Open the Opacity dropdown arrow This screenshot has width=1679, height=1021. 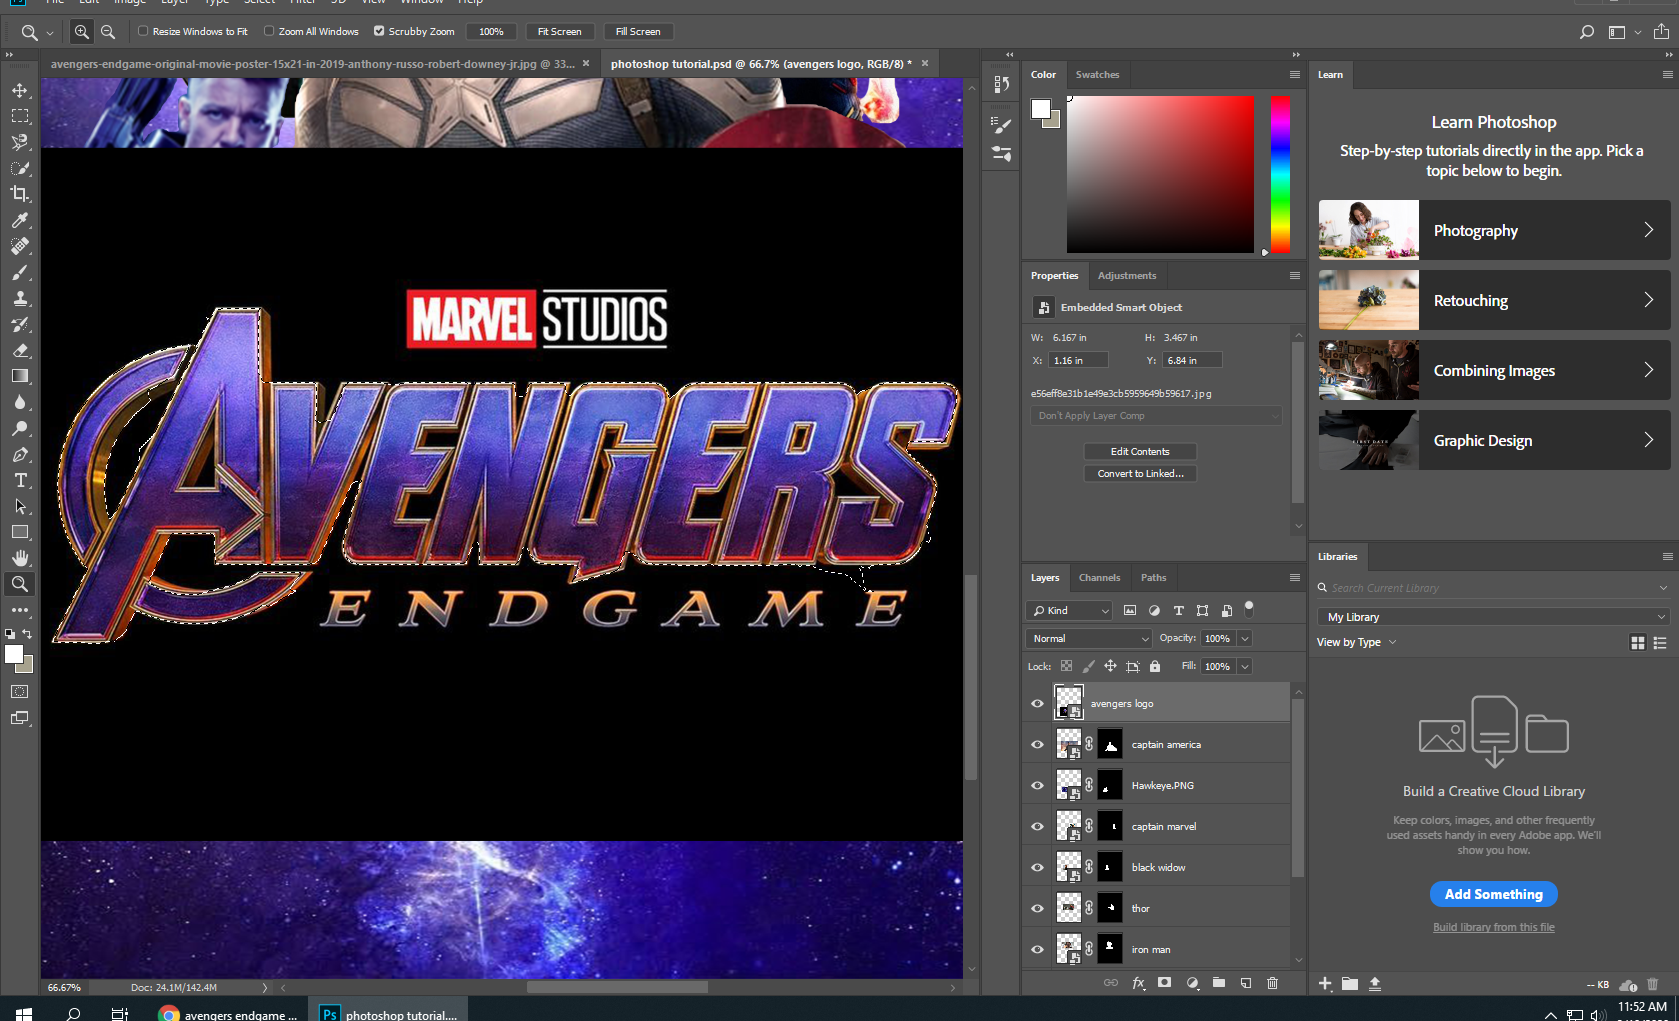pyautogui.click(x=1245, y=638)
